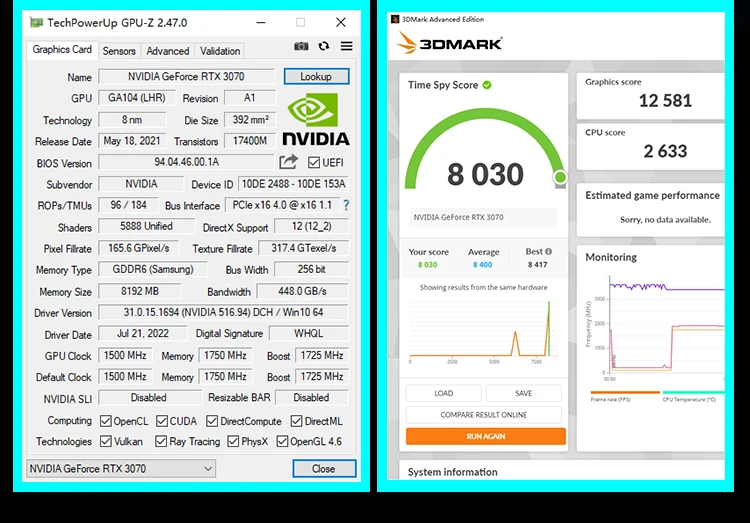Viewport: 750px width, 523px height.
Task: Click the score distribution chart in 3DMark
Action: click(484, 331)
